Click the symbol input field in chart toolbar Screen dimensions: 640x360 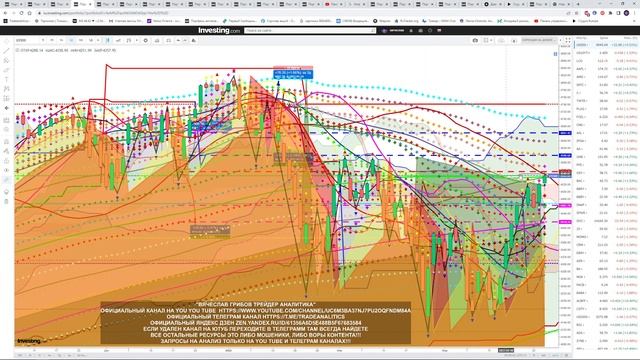tap(28, 40)
